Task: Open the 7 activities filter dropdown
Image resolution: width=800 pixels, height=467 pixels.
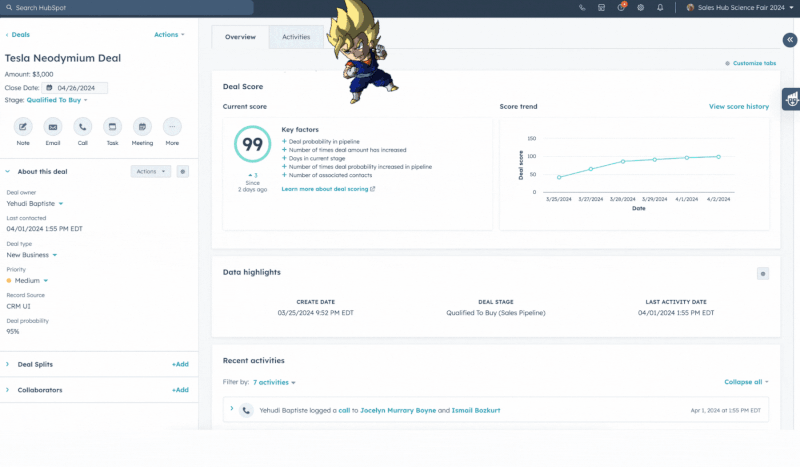Action: tap(274, 382)
